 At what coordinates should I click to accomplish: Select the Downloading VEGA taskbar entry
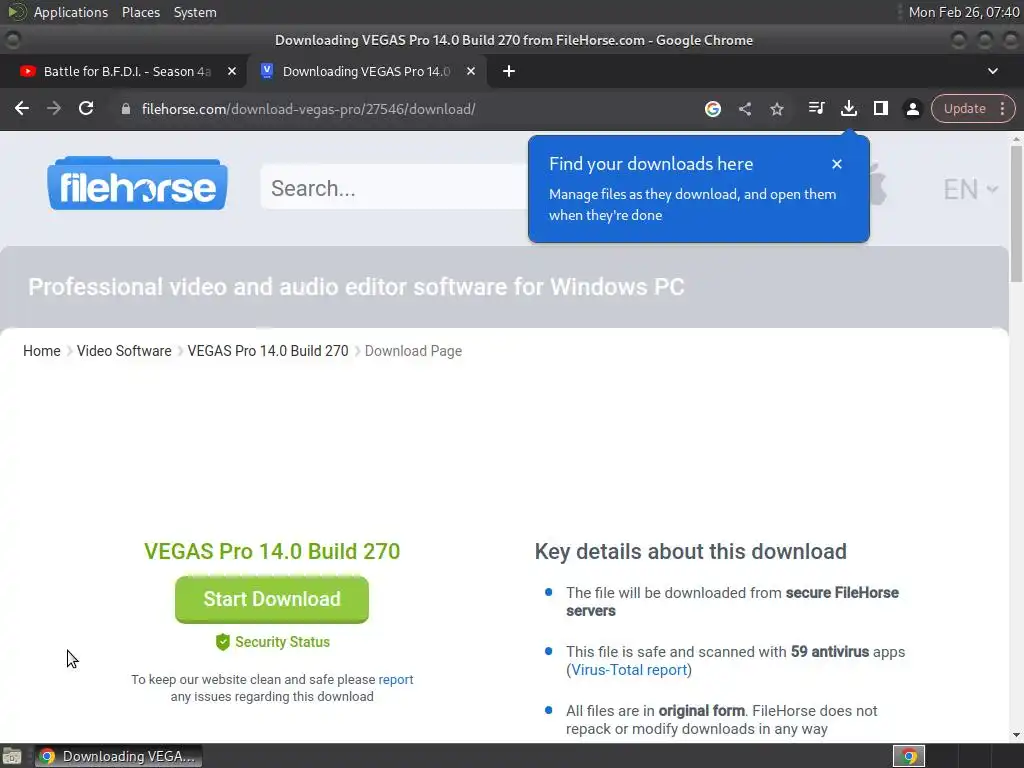[x=118, y=756]
